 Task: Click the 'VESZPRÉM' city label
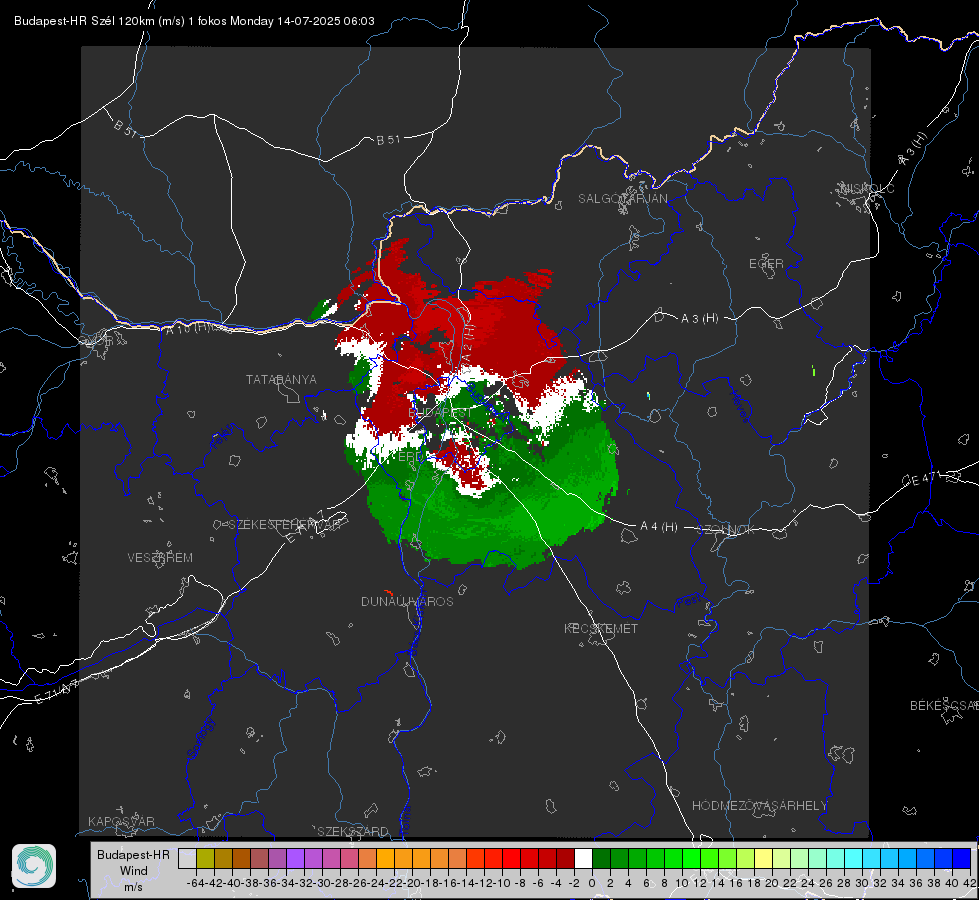tap(160, 557)
